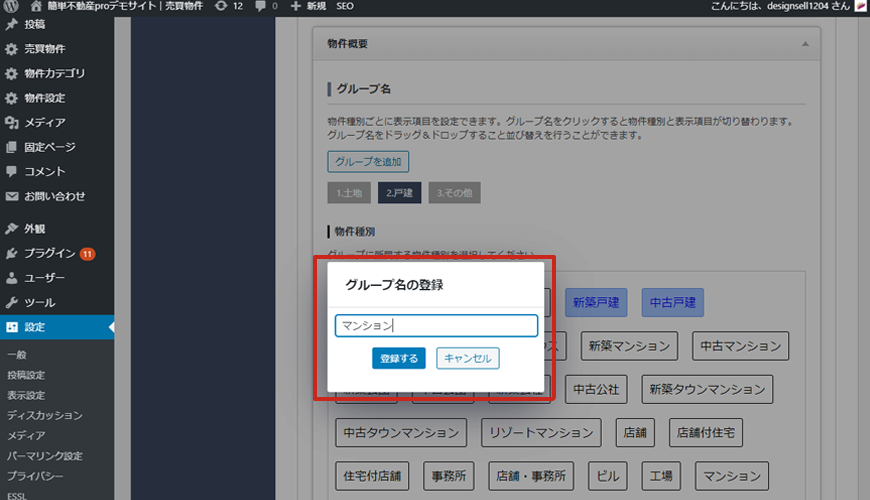
Task: Open the updates icon showing 12
Action: pyautogui.click(x=220, y=6)
